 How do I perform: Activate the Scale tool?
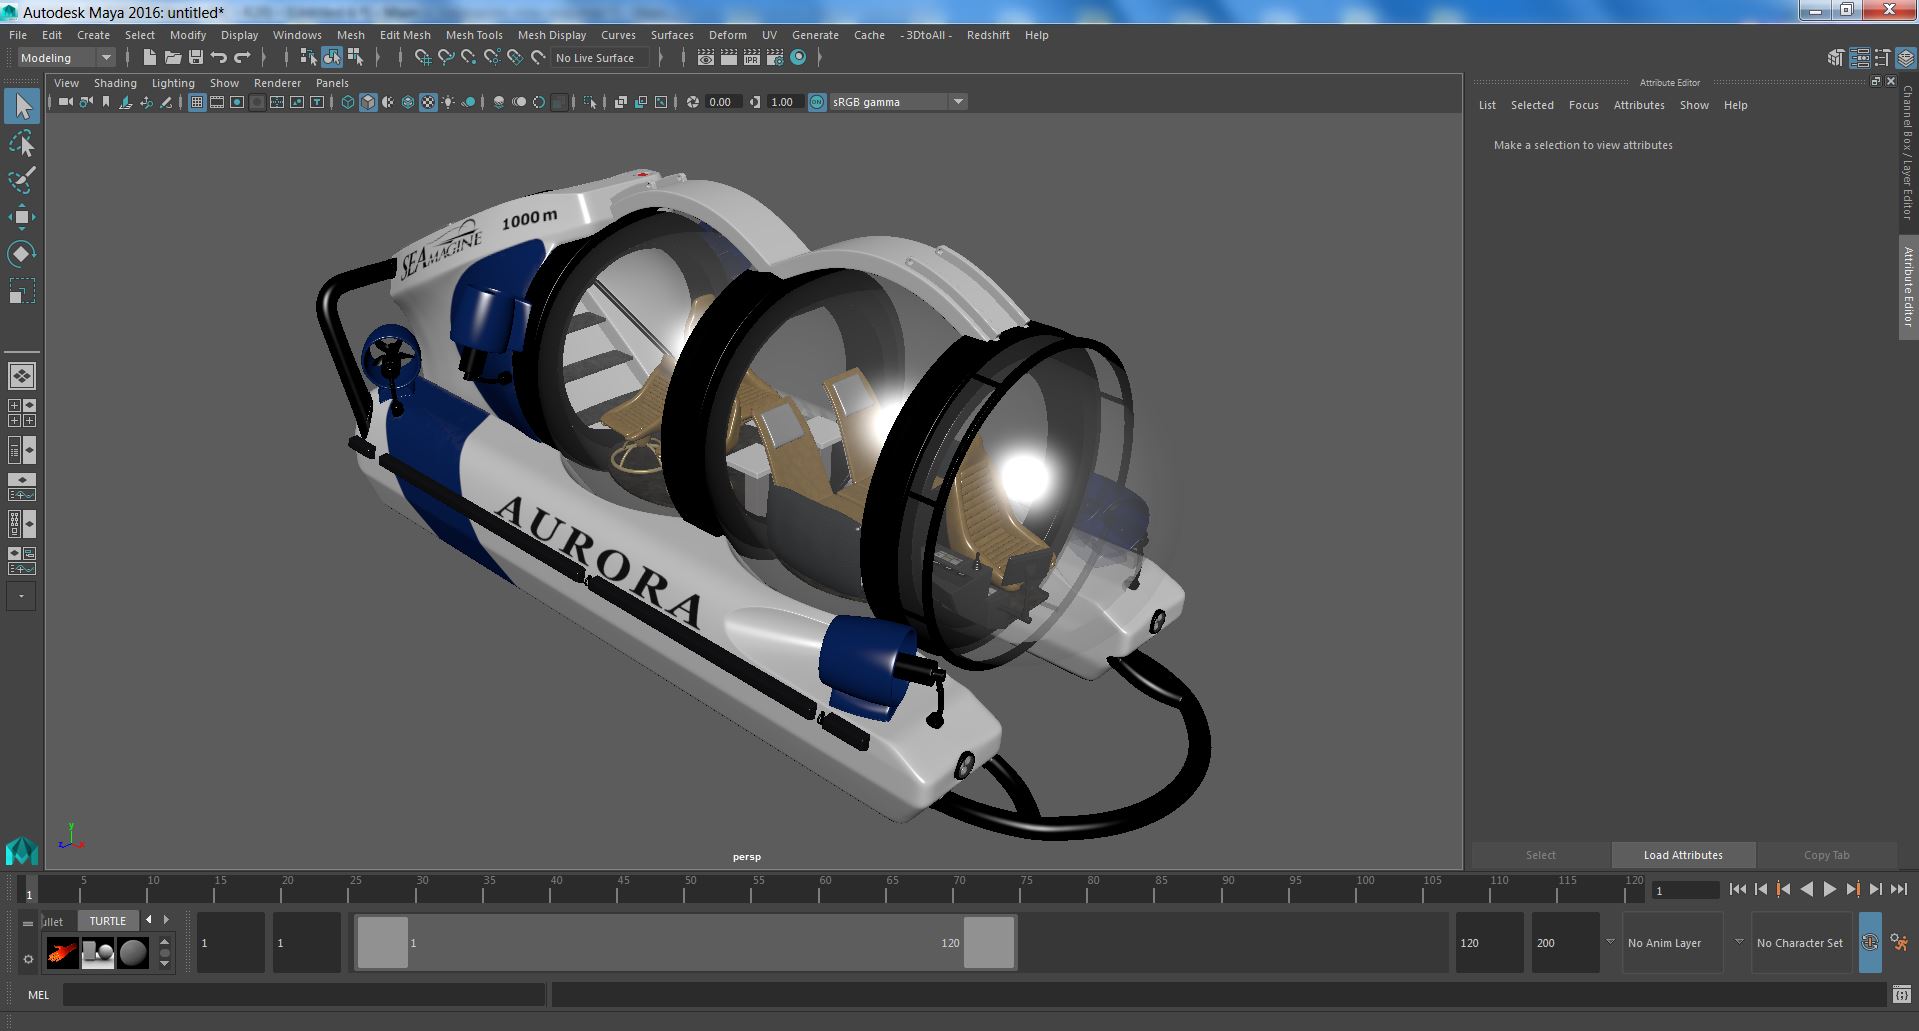(x=22, y=290)
